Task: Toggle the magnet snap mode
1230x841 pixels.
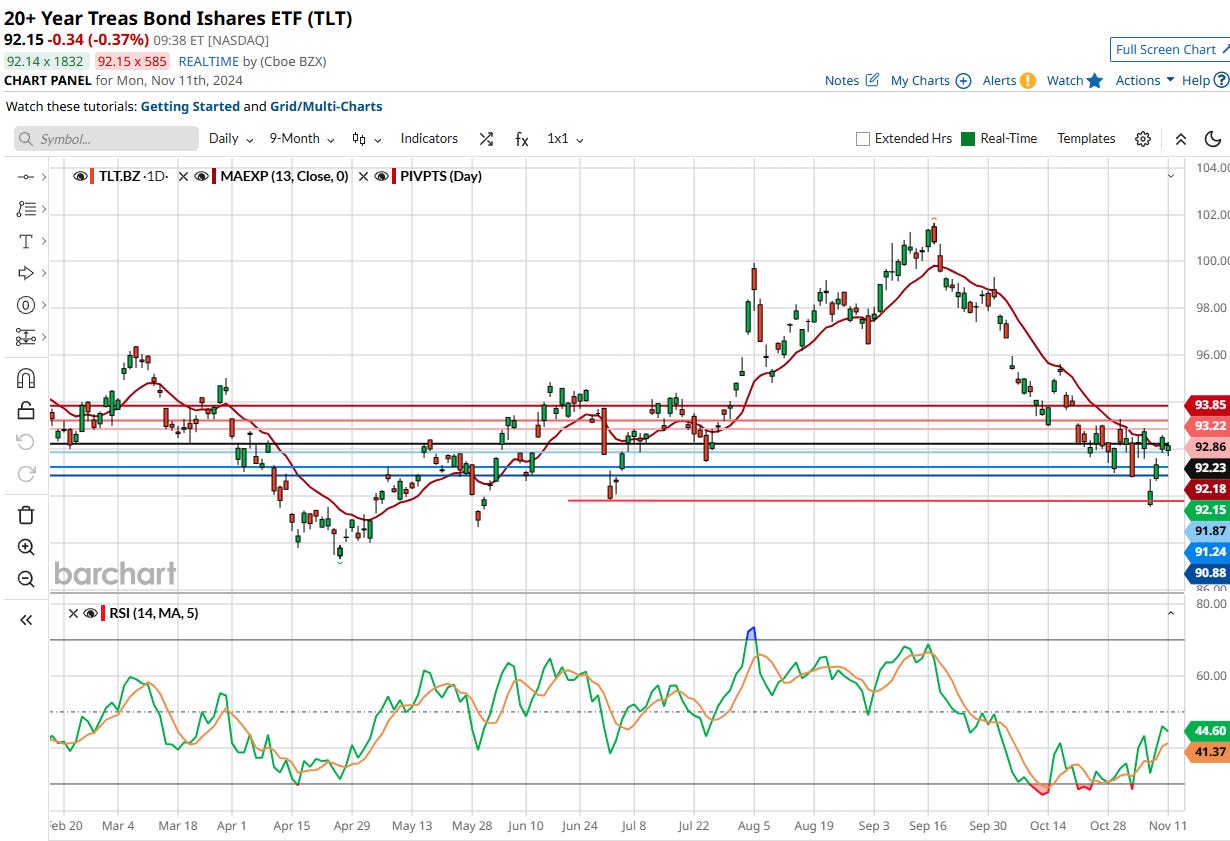Action: tap(26, 378)
